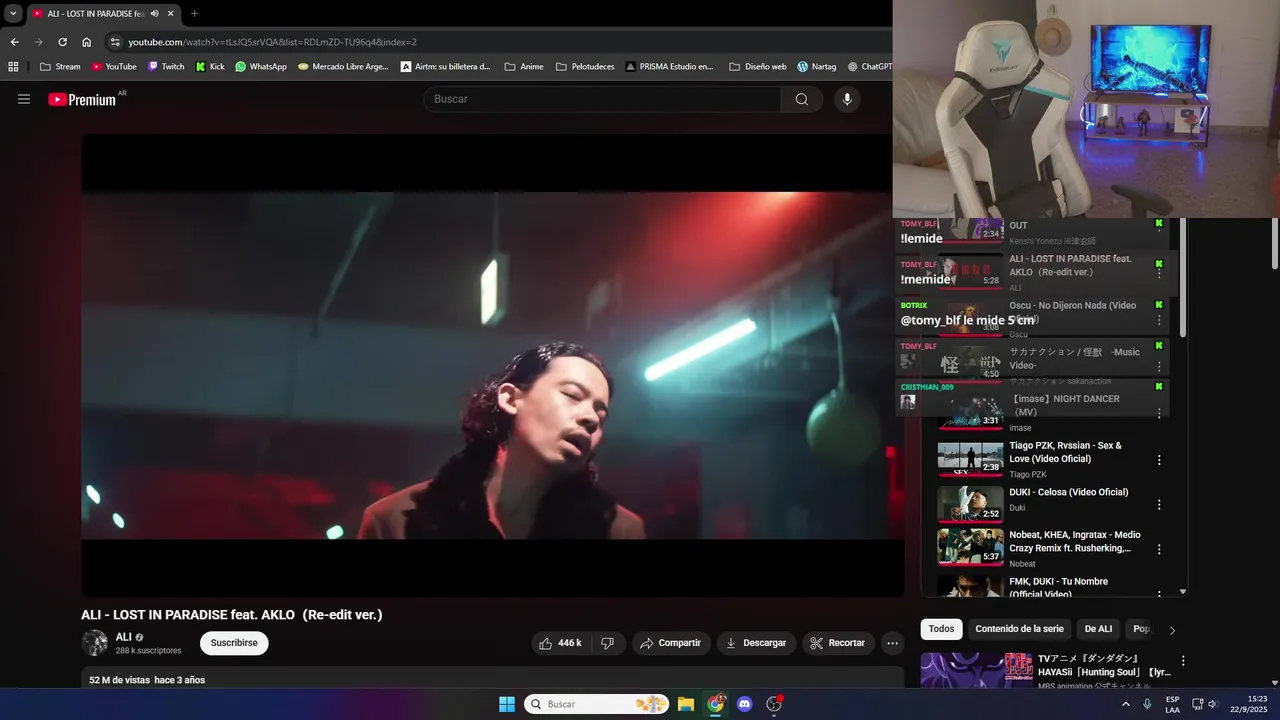View site information icon in address bar
The height and width of the screenshot is (720, 1280).
[115, 42]
